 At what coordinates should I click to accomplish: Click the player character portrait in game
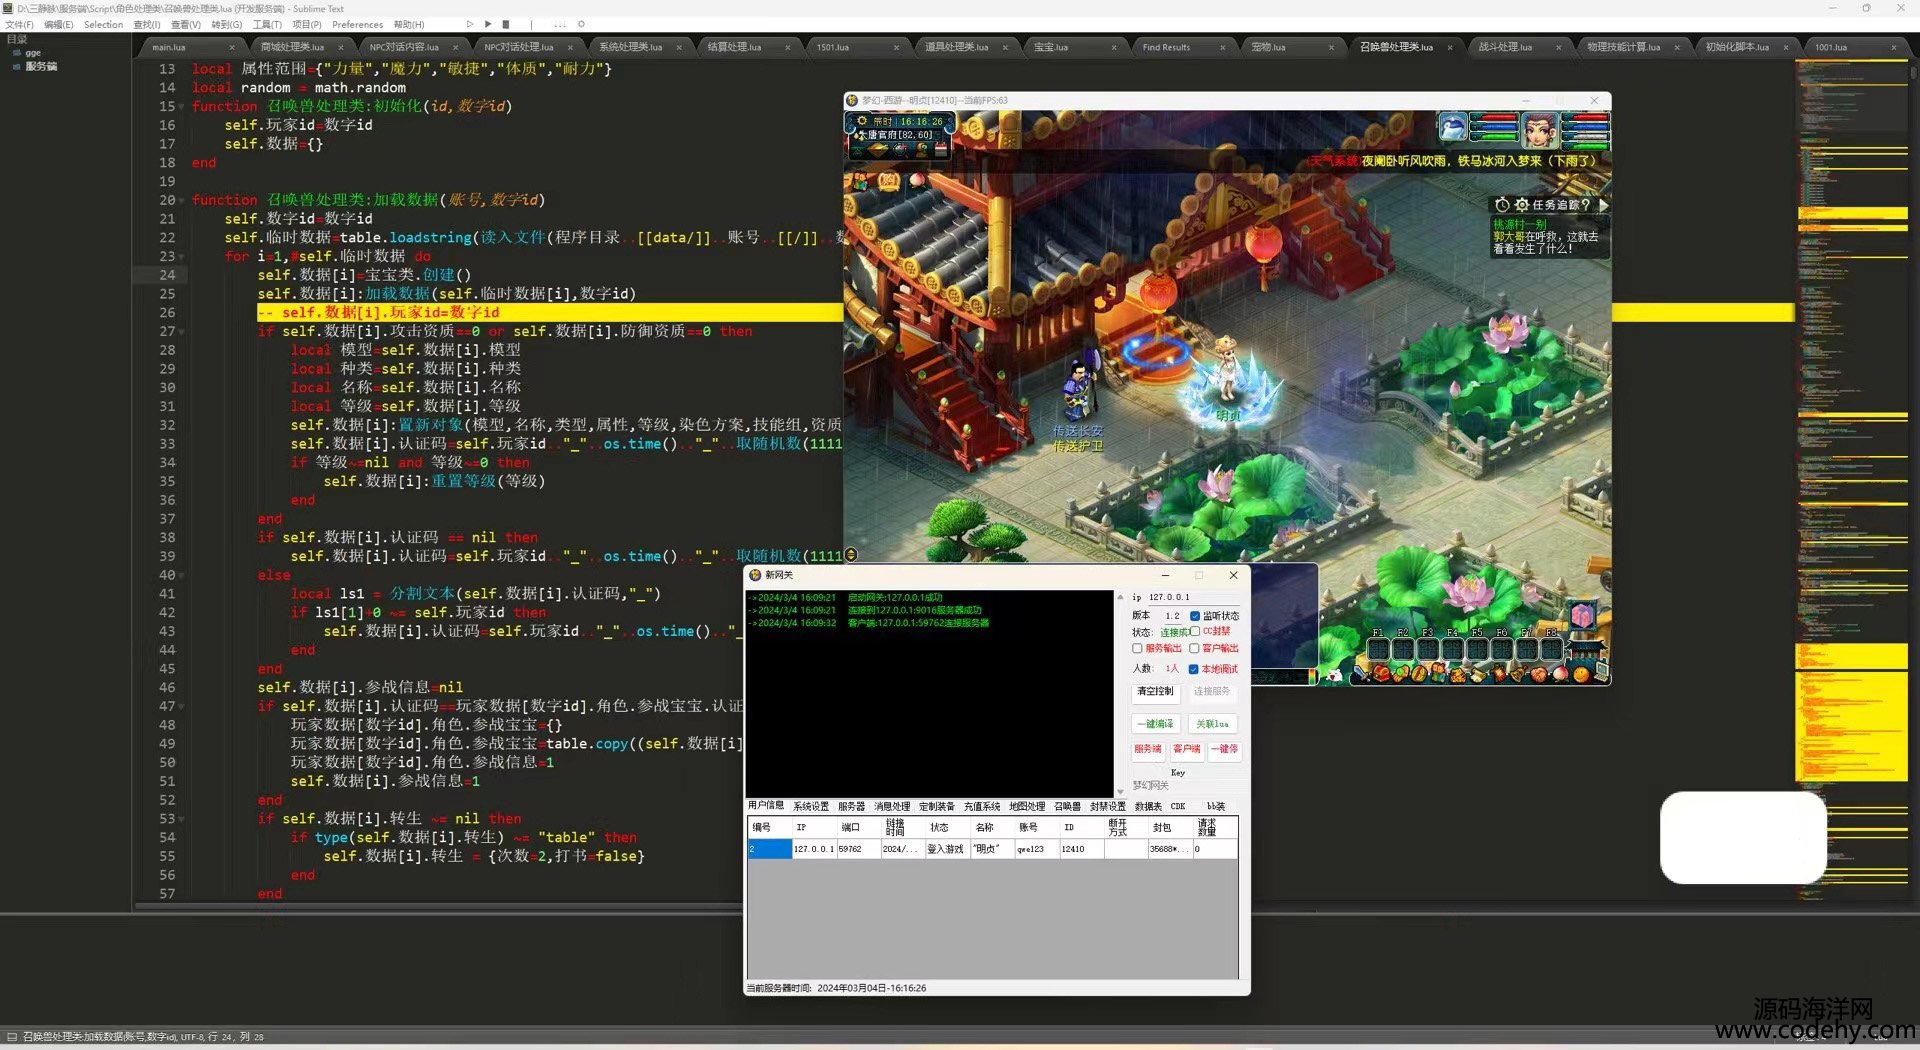pyautogui.click(x=1539, y=130)
